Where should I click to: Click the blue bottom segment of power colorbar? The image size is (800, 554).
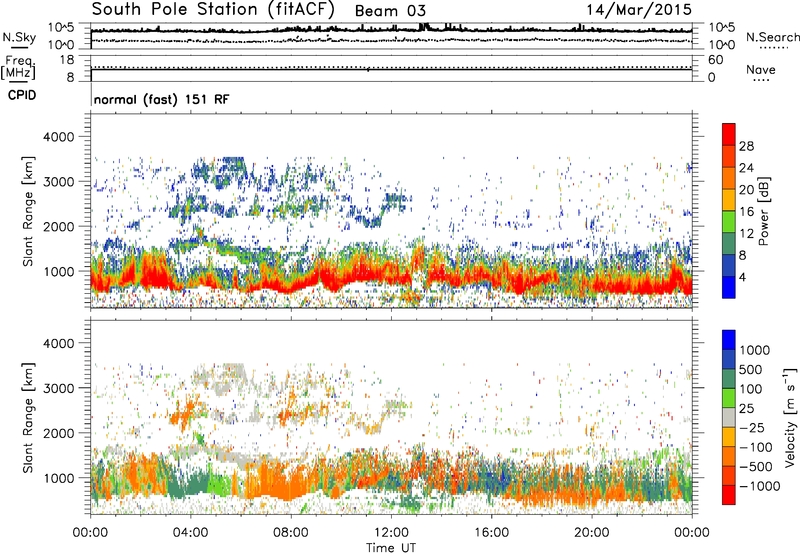pos(729,287)
